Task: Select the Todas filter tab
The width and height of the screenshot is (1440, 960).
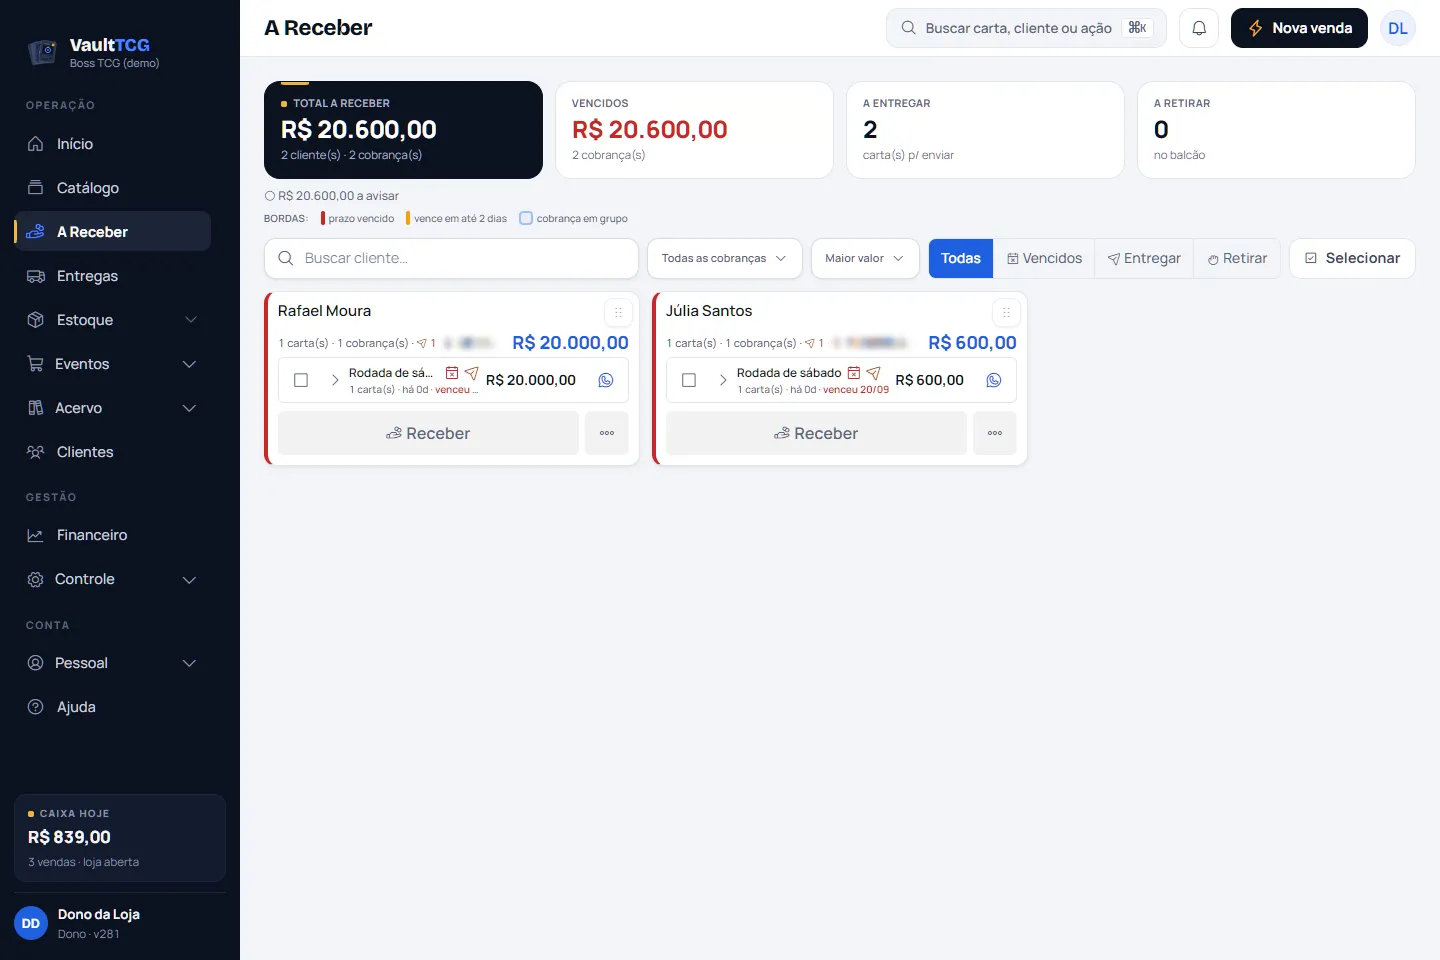Action: pyautogui.click(x=961, y=258)
